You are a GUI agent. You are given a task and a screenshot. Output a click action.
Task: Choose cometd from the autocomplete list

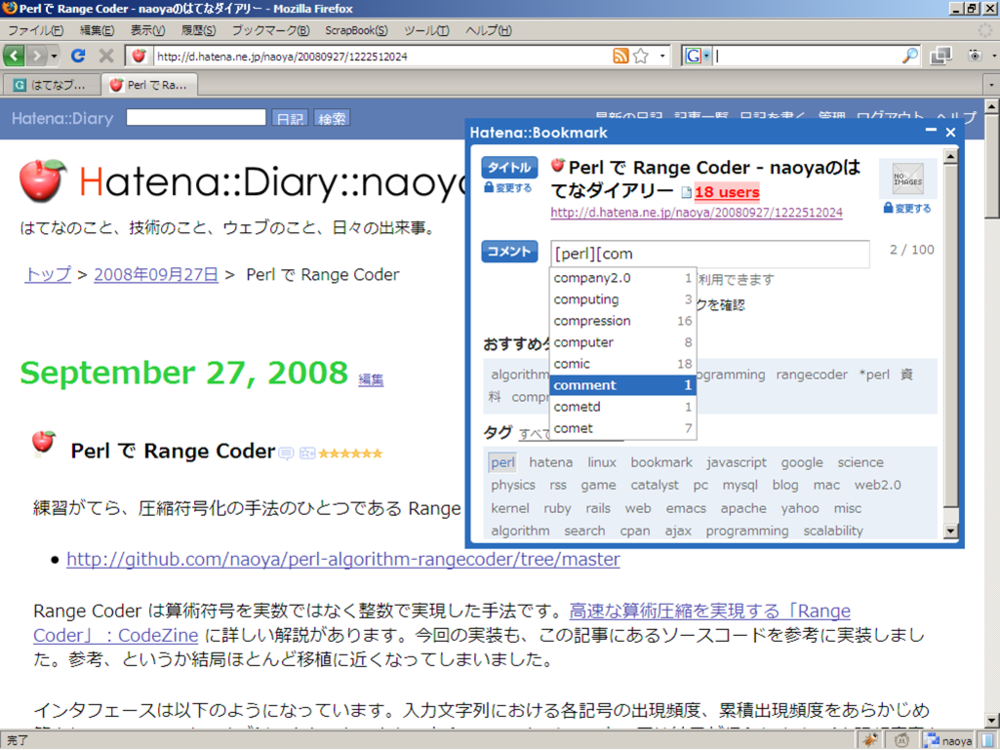(x=622, y=407)
